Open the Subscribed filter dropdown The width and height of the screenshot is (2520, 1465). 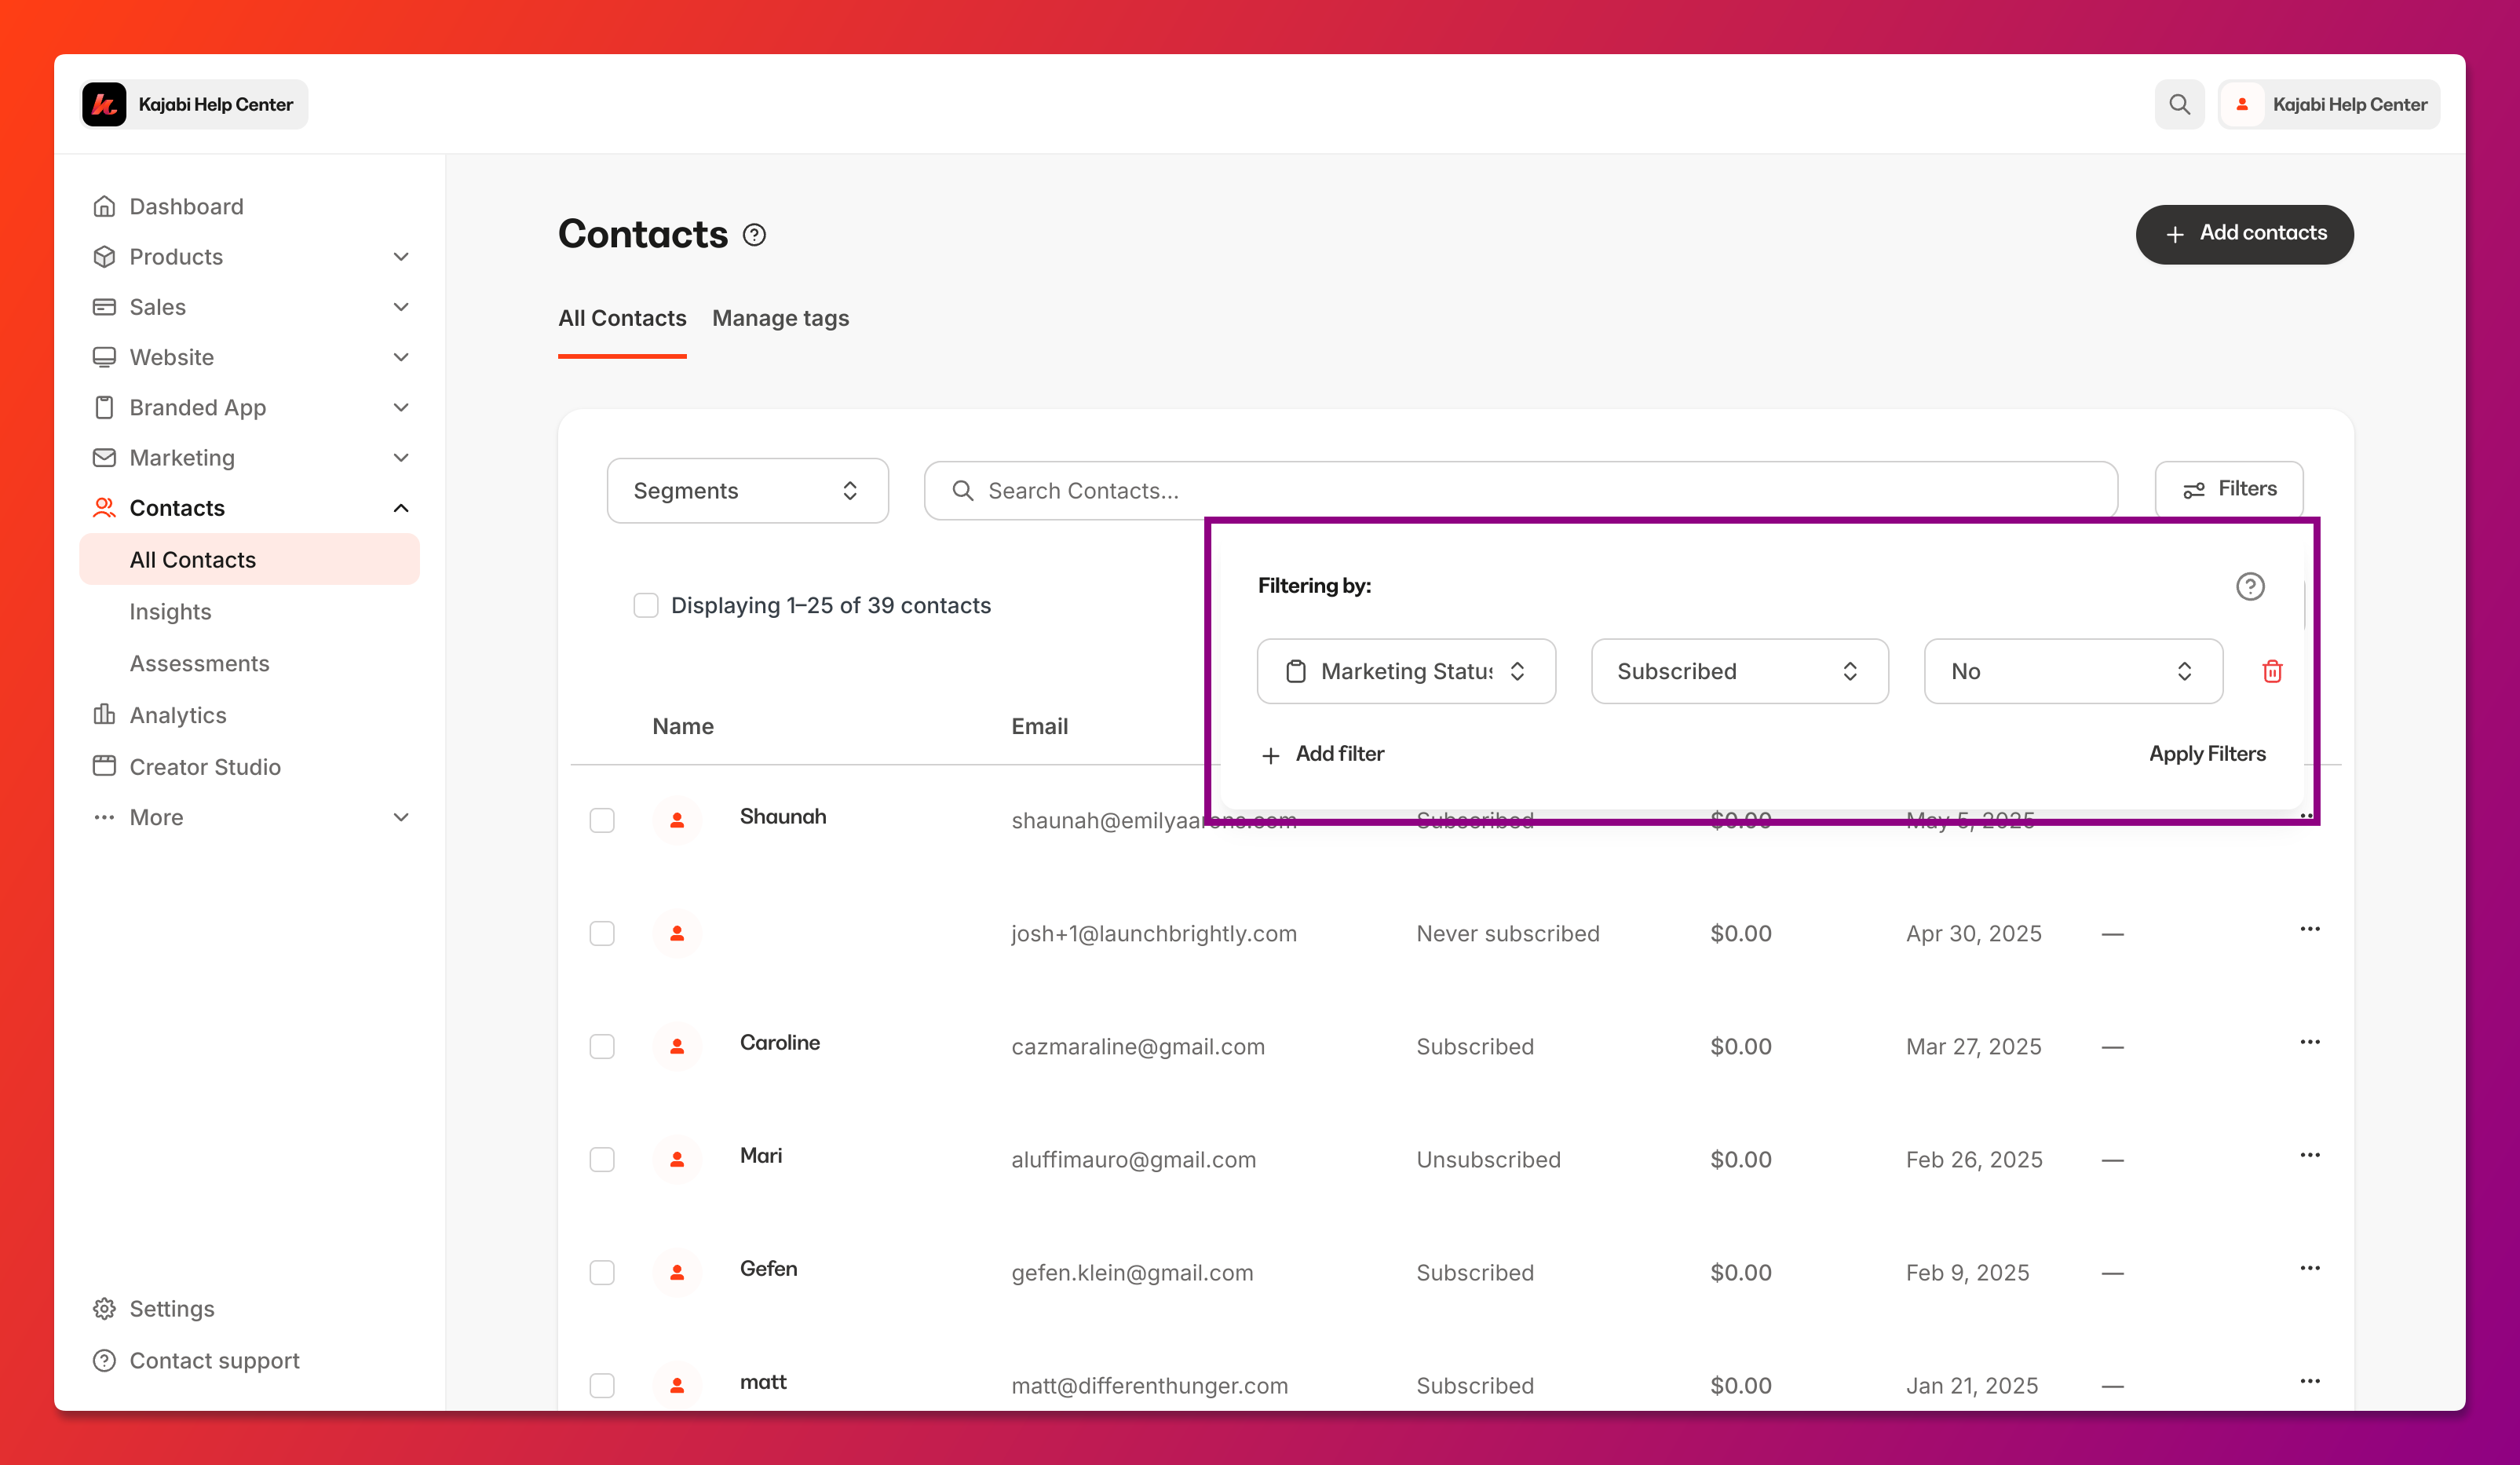click(x=1739, y=671)
